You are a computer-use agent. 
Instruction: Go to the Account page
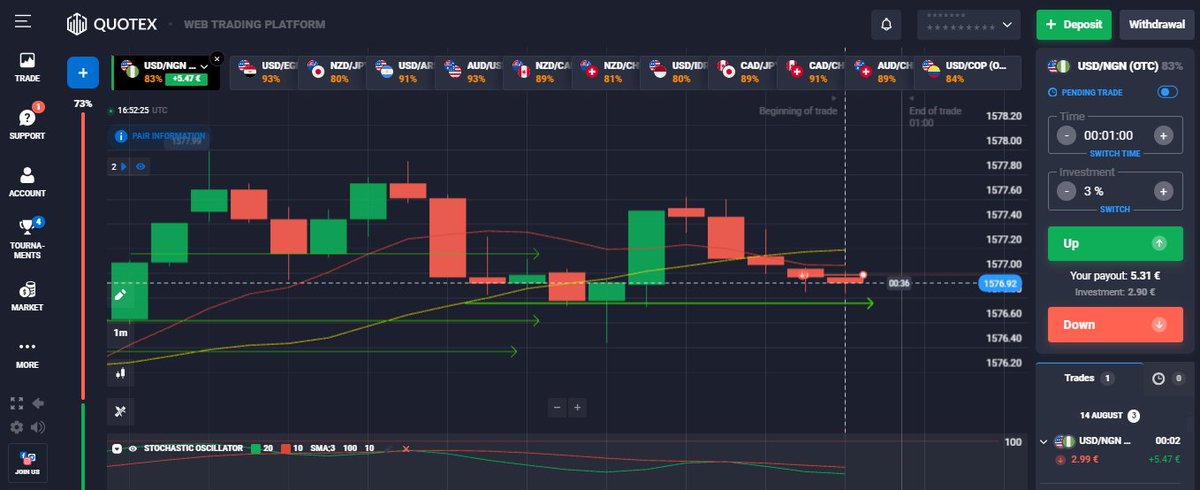pos(27,181)
